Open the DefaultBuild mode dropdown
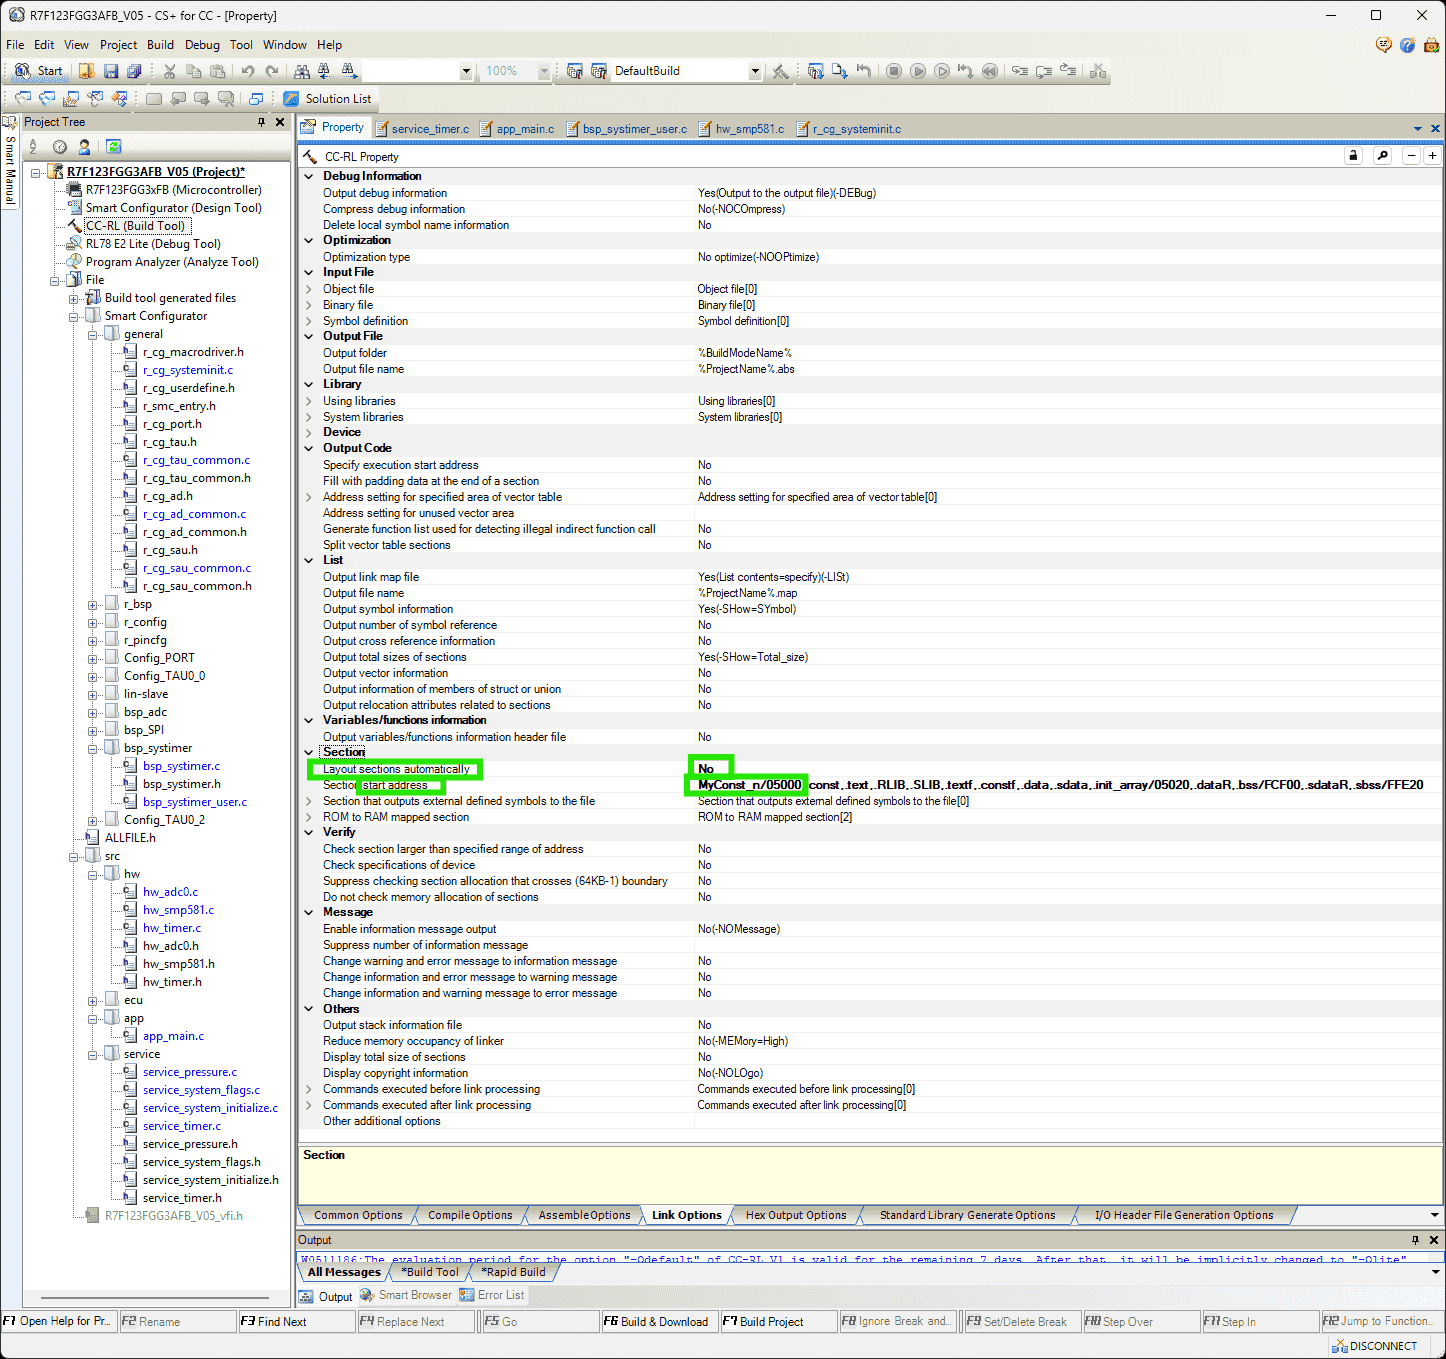This screenshot has width=1446, height=1359. tap(755, 71)
